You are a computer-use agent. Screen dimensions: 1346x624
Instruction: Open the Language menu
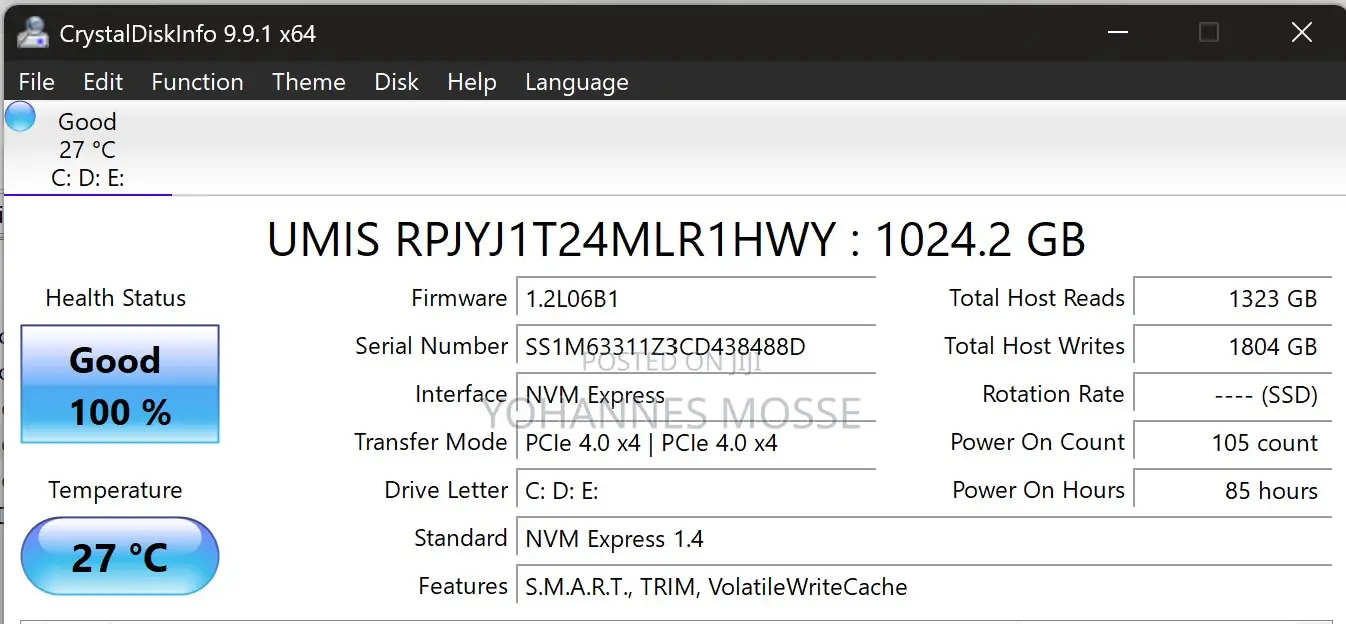(577, 82)
